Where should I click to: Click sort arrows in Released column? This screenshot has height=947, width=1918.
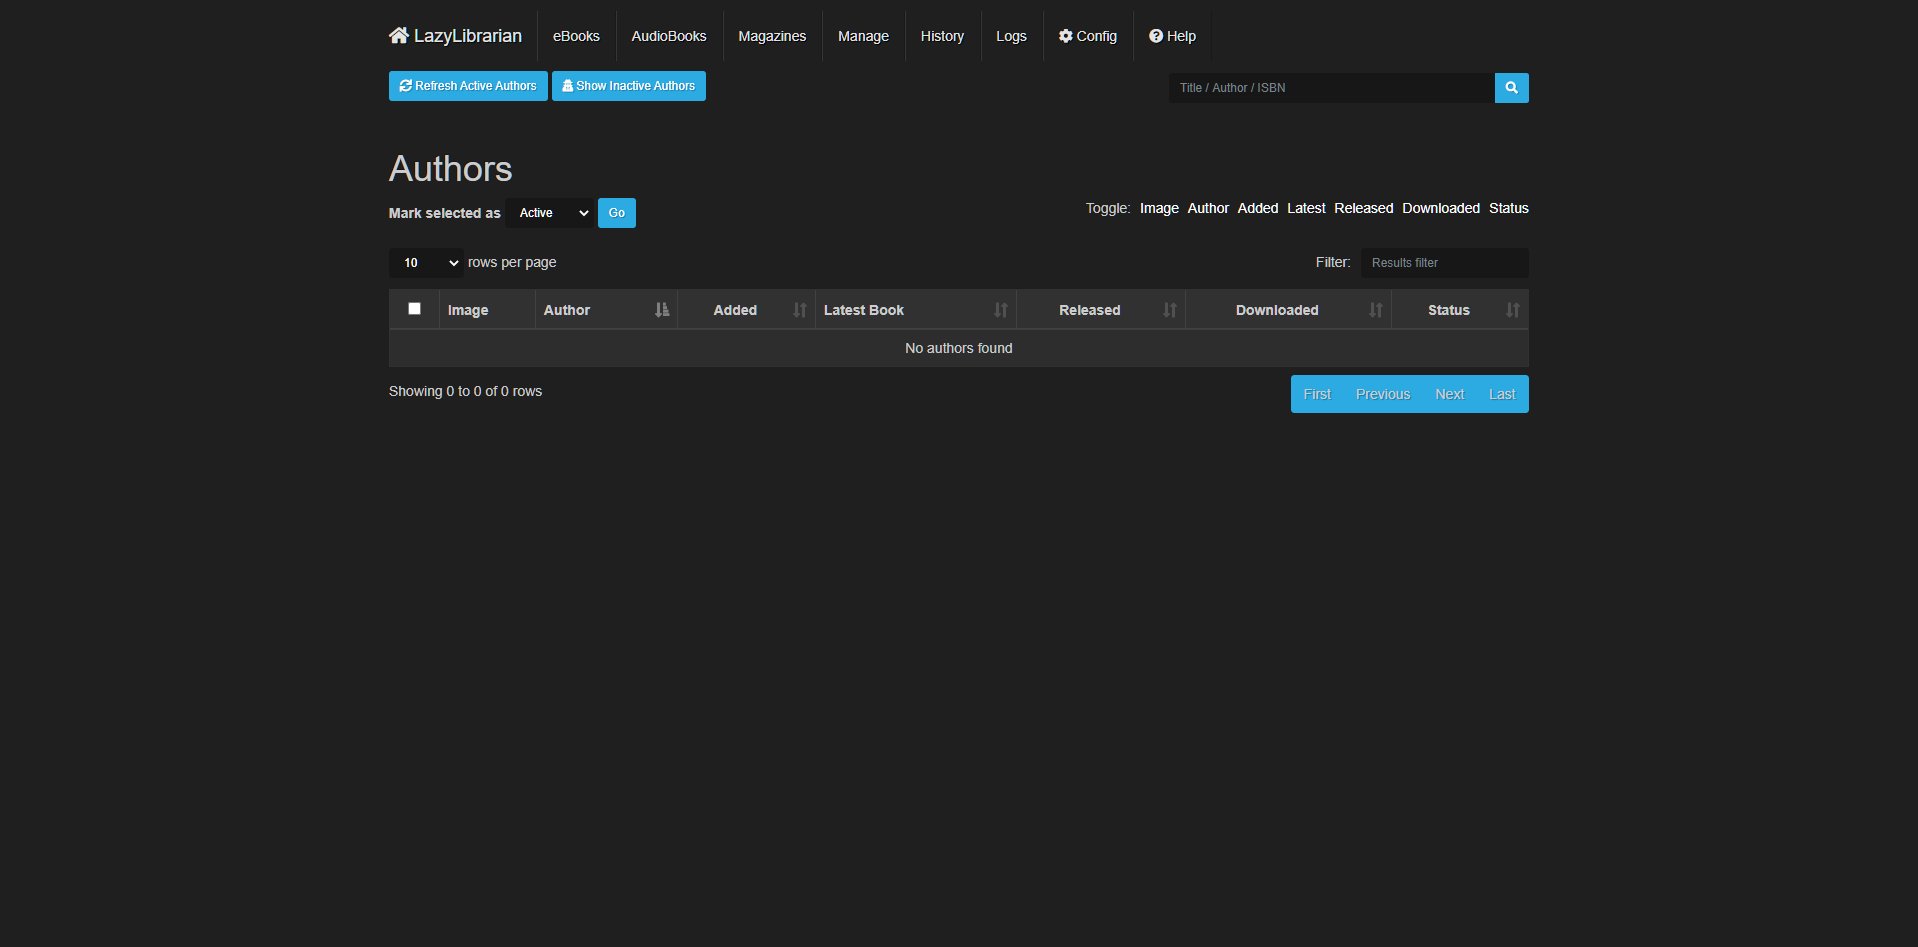pos(1169,310)
